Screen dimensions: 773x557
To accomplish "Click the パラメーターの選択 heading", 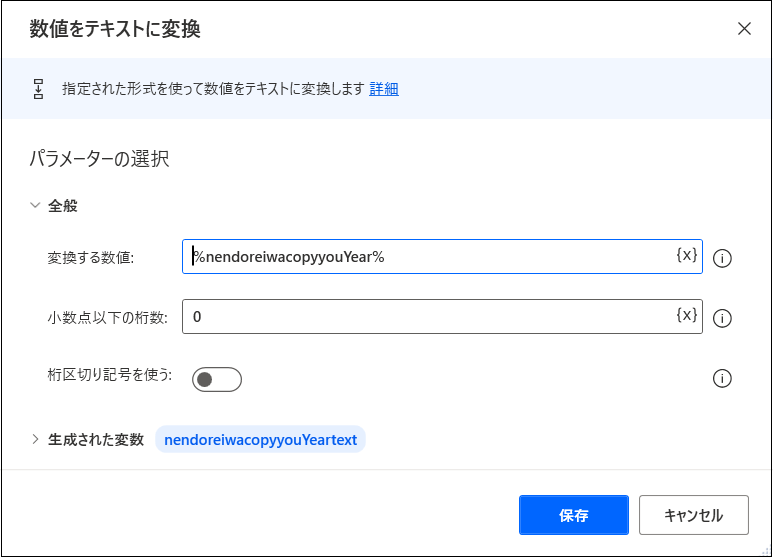I will [99, 159].
